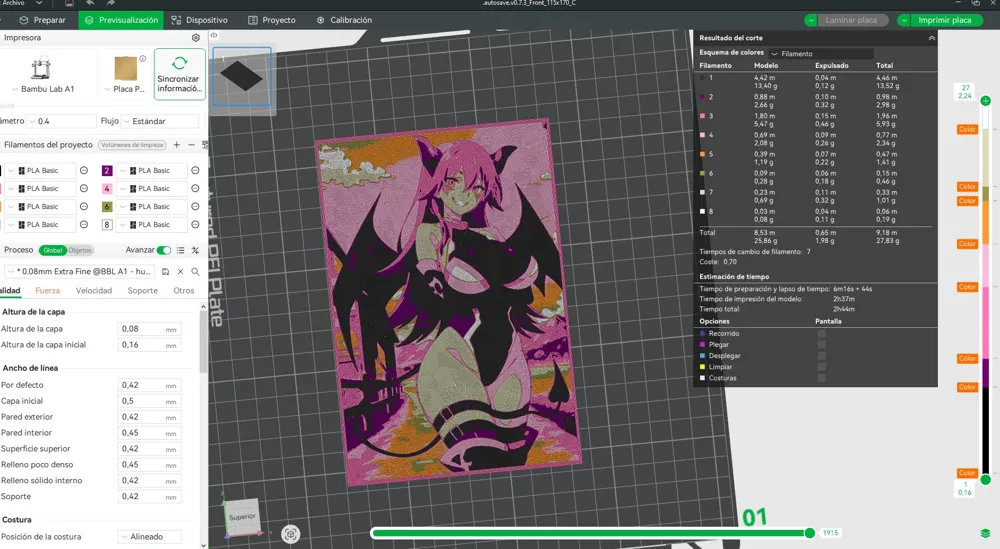This screenshot has width=1000, height=549.
Task: Remove last filament with minus icon
Action: 191,145
